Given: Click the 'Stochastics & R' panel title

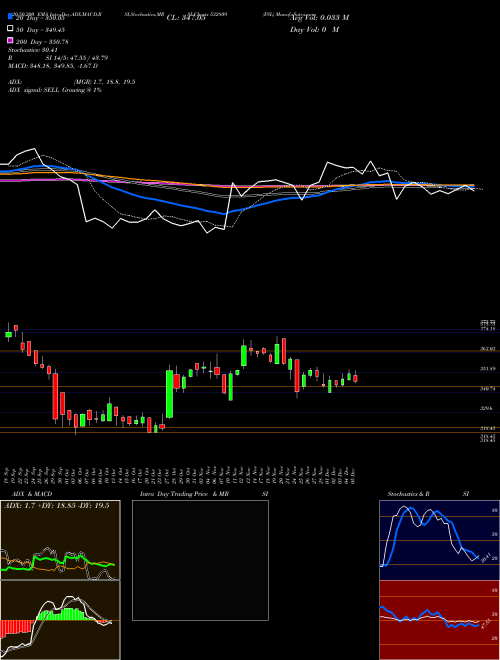Looking at the screenshot, I should coord(409,494).
